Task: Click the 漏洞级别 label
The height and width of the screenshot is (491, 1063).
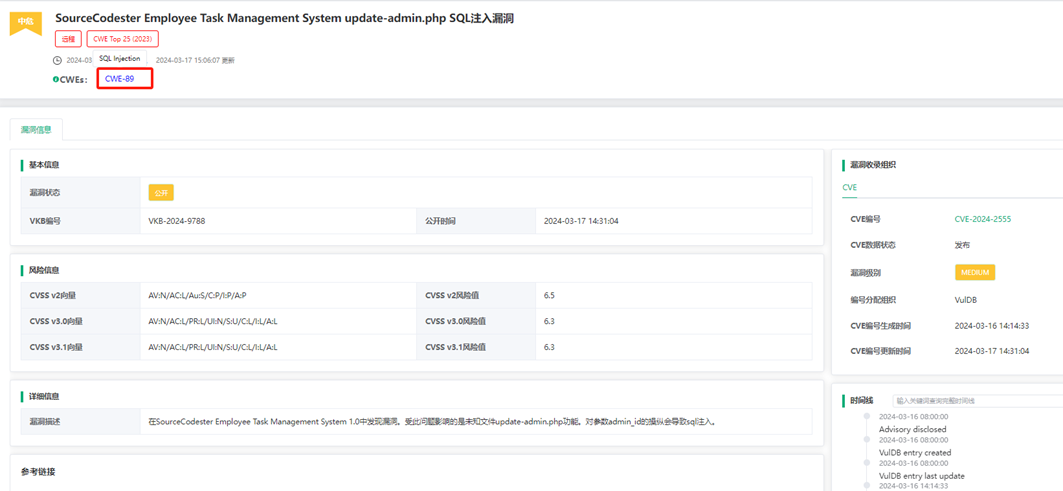Action: (x=865, y=273)
